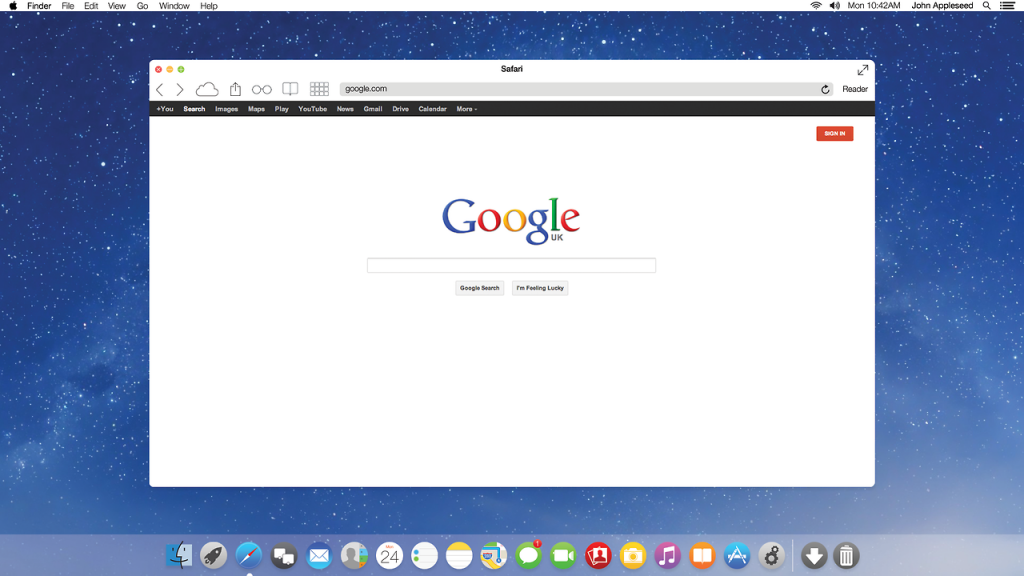This screenshot has height=576, width=1024.
Task: Open the Notification Center menu bar icon
Action: pos(1007,6)
